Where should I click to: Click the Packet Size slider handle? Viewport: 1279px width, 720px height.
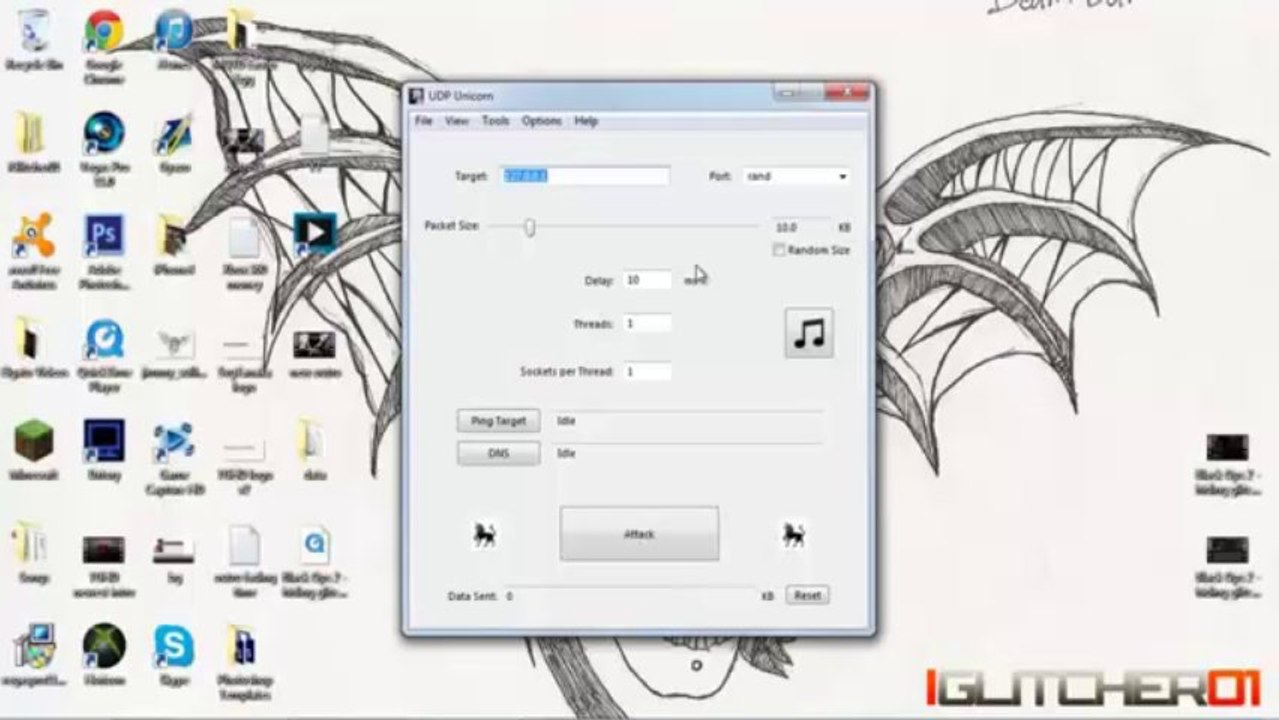coord(529,228)
